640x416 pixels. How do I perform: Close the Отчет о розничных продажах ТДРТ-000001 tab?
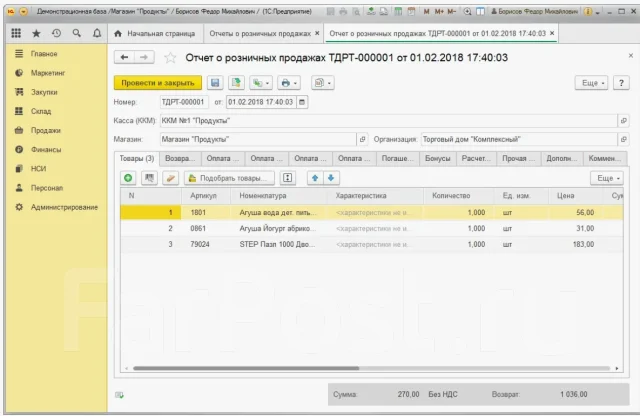click(552, 33)
